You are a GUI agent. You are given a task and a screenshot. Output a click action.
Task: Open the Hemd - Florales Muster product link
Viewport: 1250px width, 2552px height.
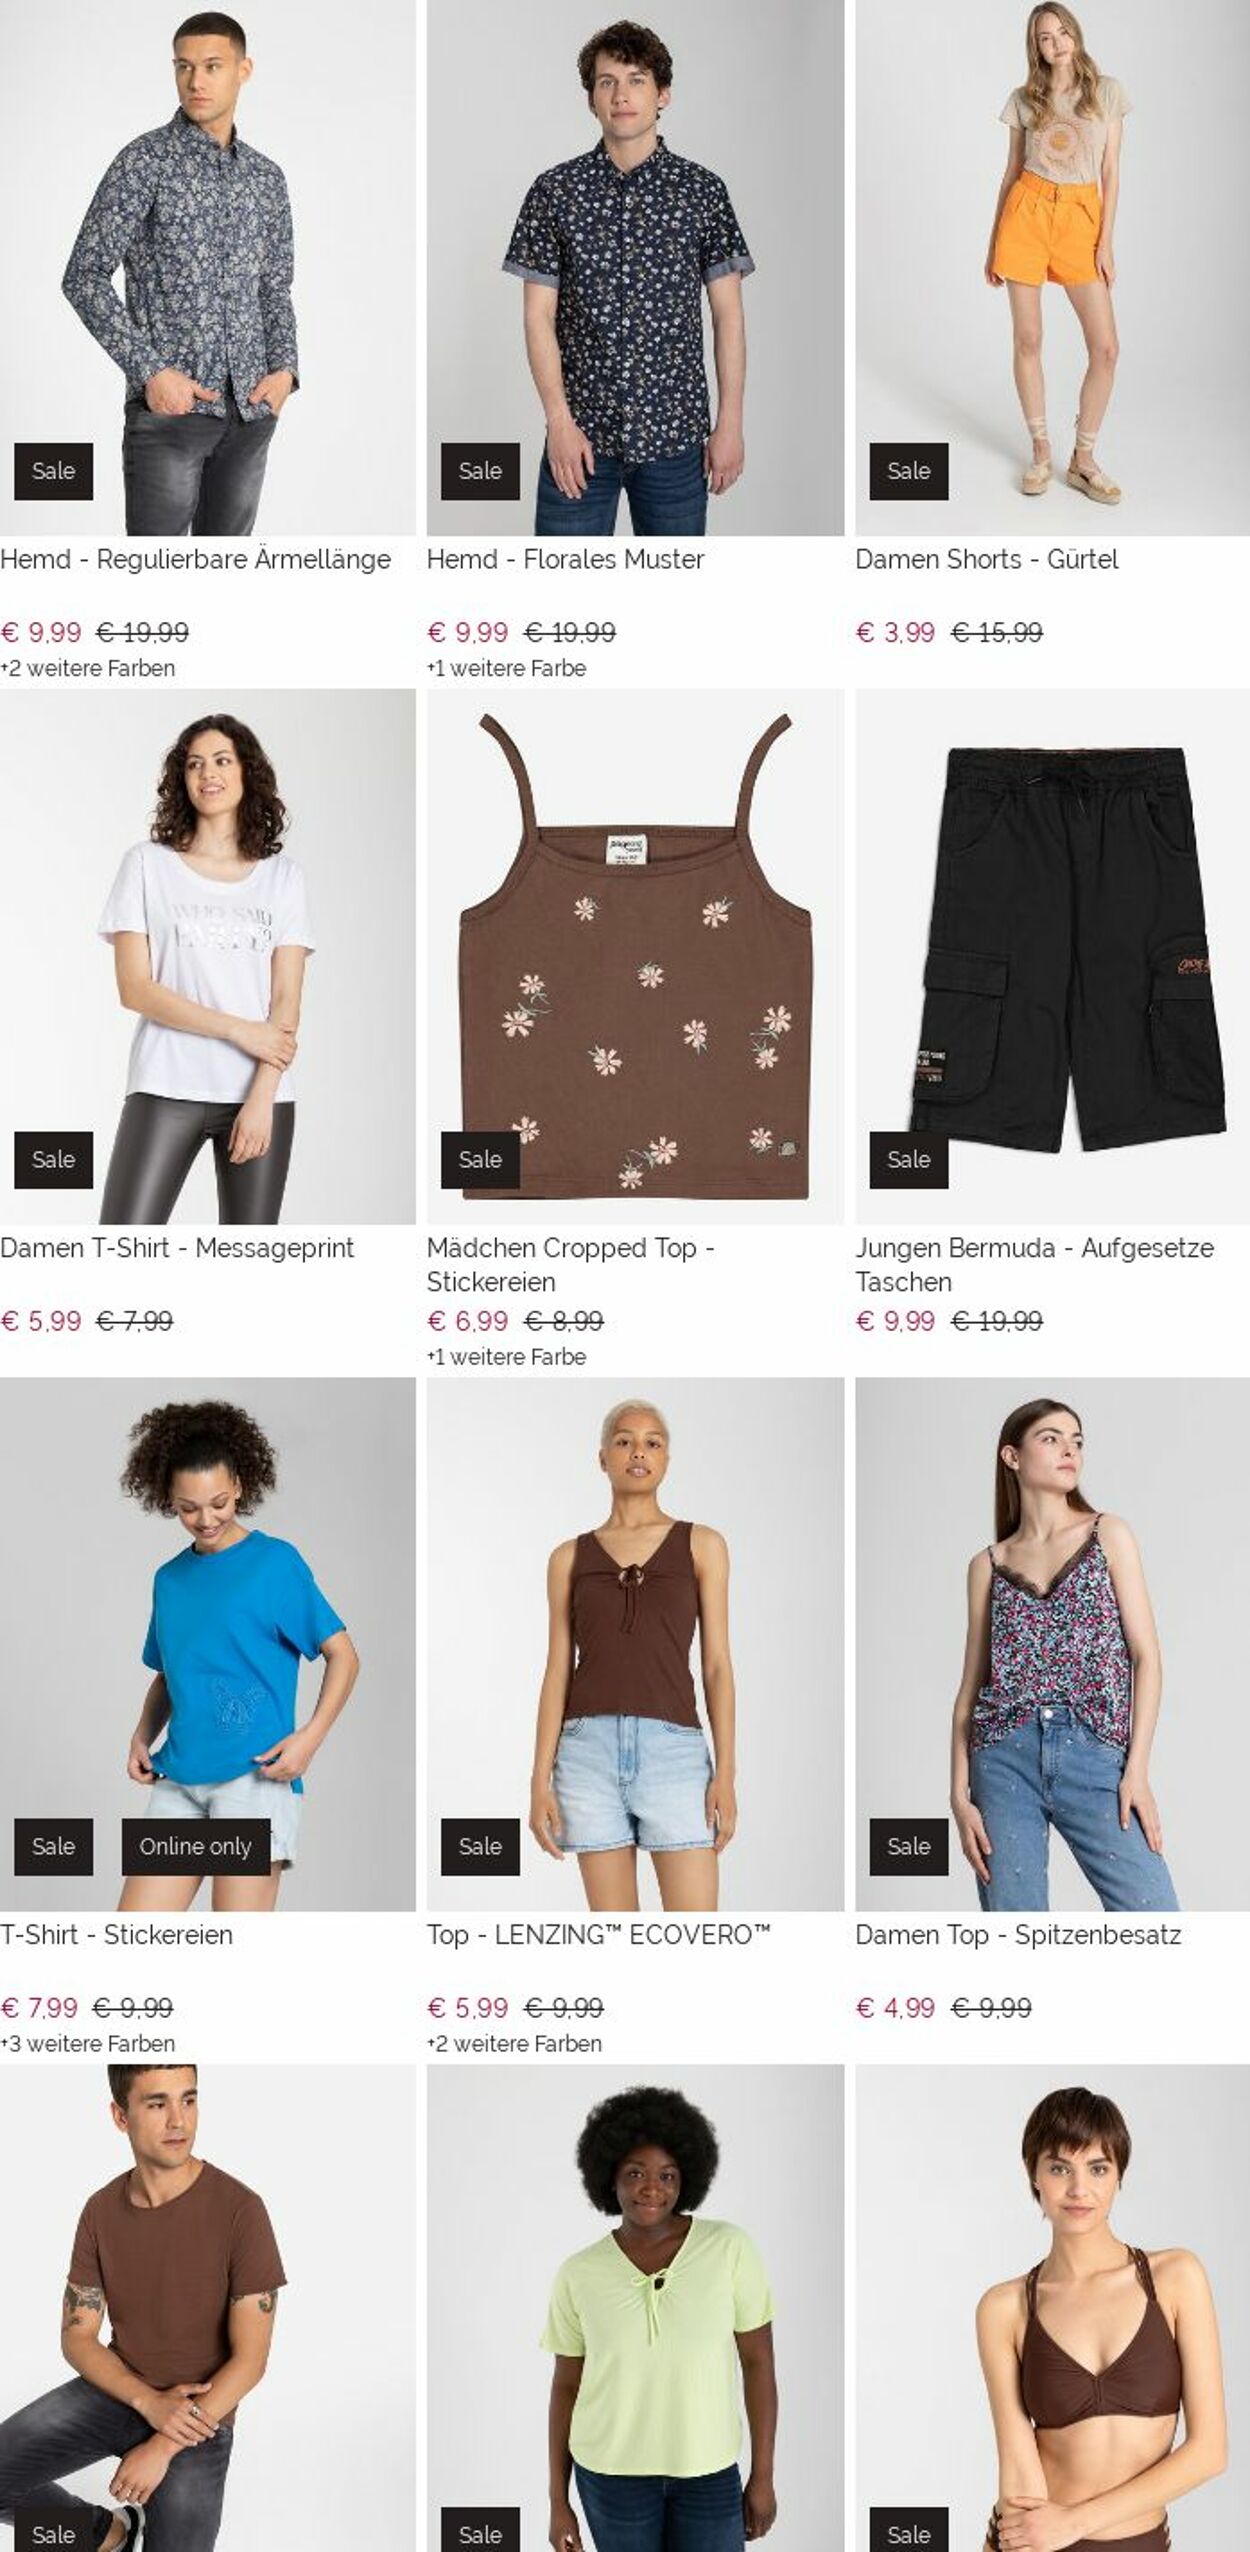565,560
